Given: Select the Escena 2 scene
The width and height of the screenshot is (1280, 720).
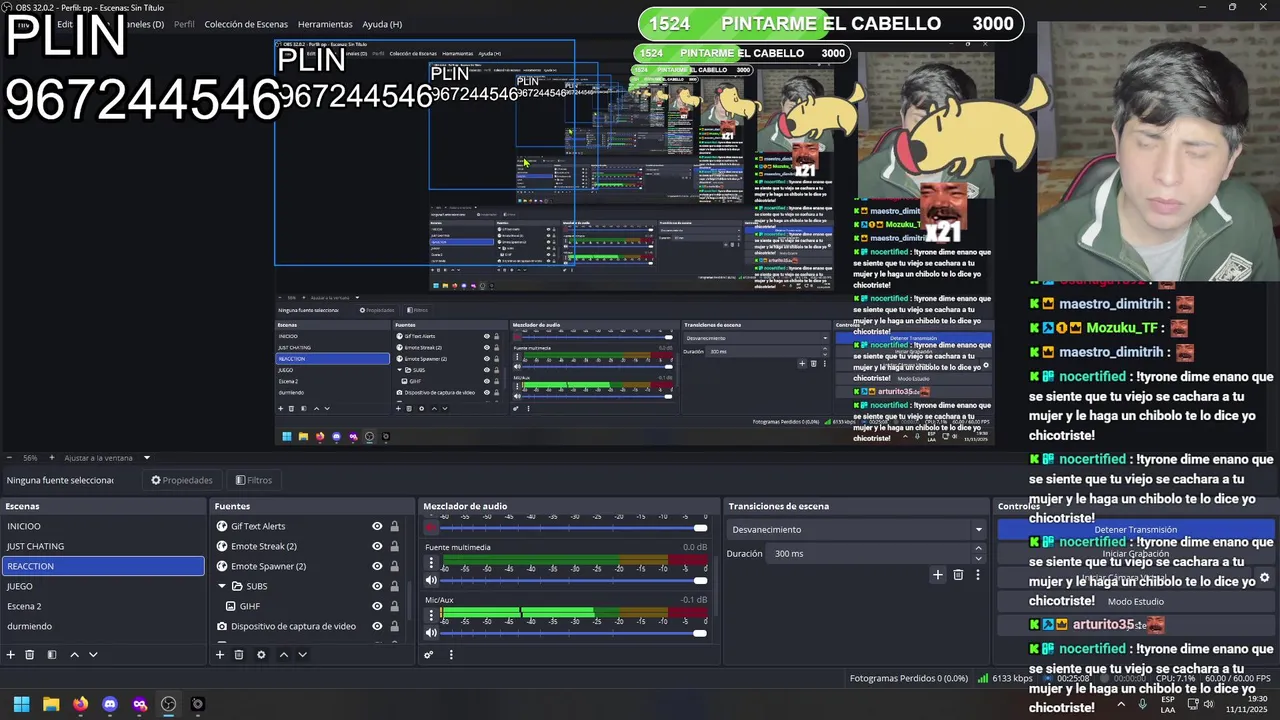Looking at the screenshot, I should coord(102,606).
